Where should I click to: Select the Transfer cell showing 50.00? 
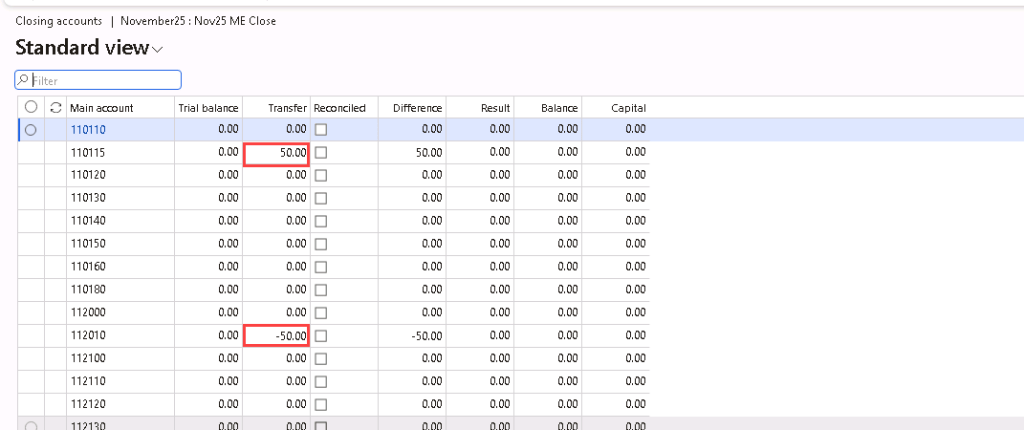click(277, 152)
